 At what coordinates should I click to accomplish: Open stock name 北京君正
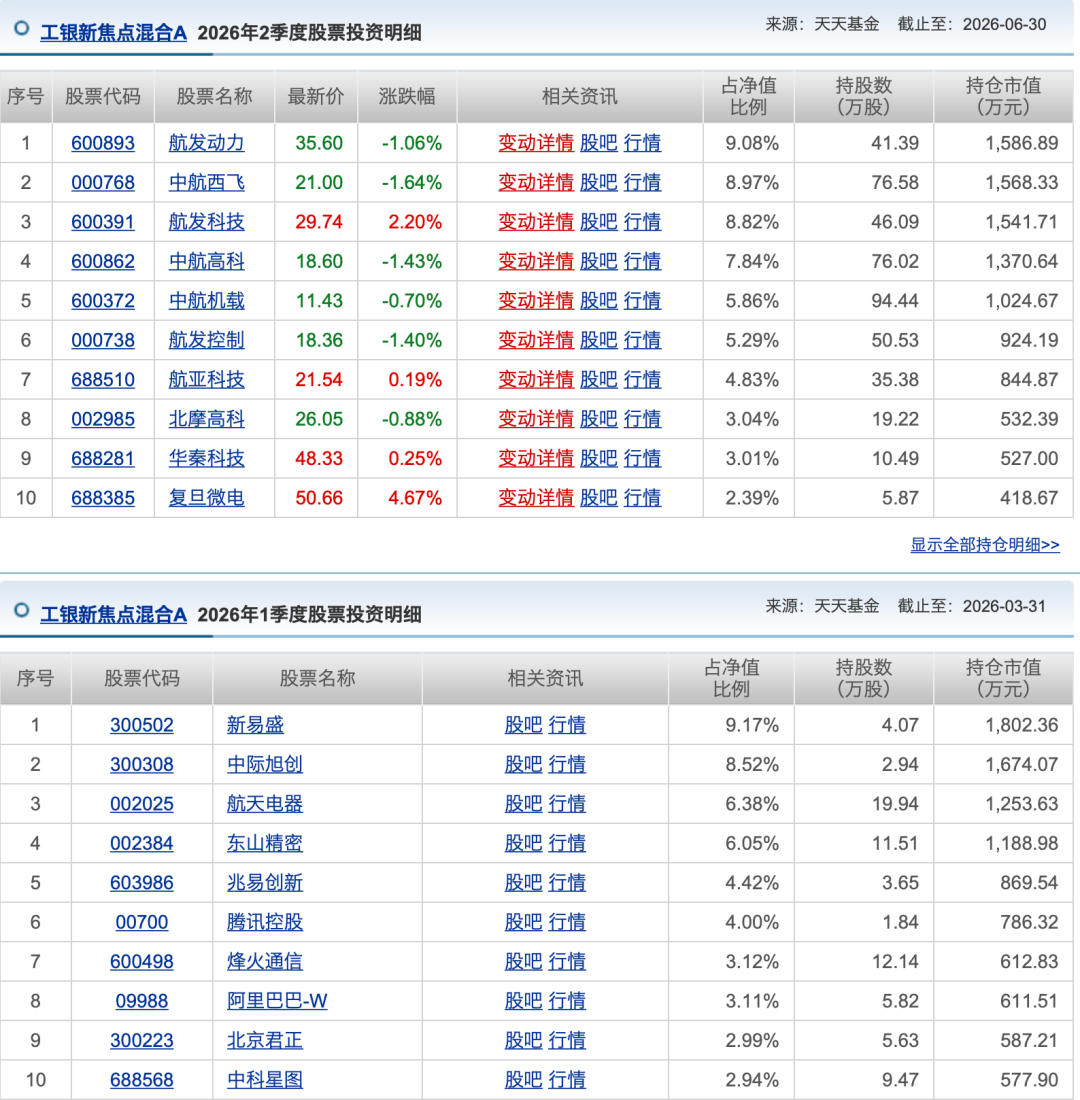[265, 1040]
